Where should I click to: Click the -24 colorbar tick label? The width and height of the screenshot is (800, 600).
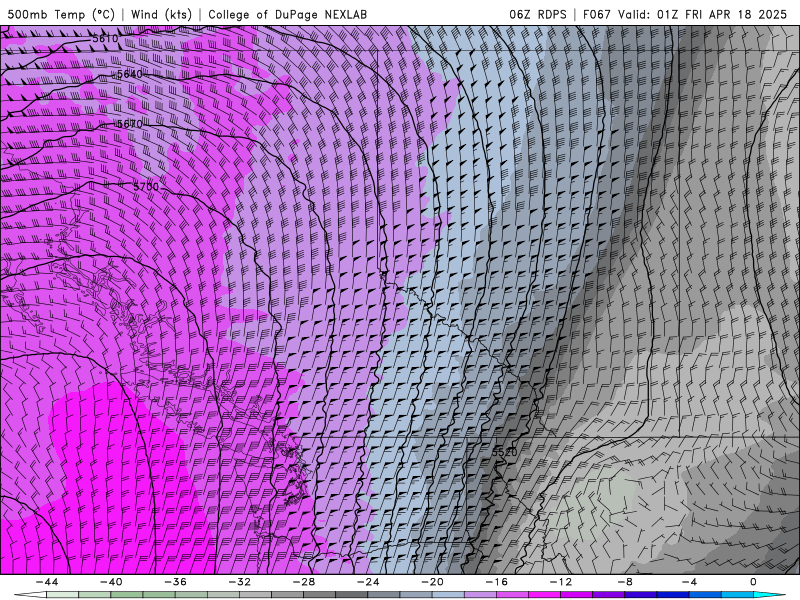368,582
